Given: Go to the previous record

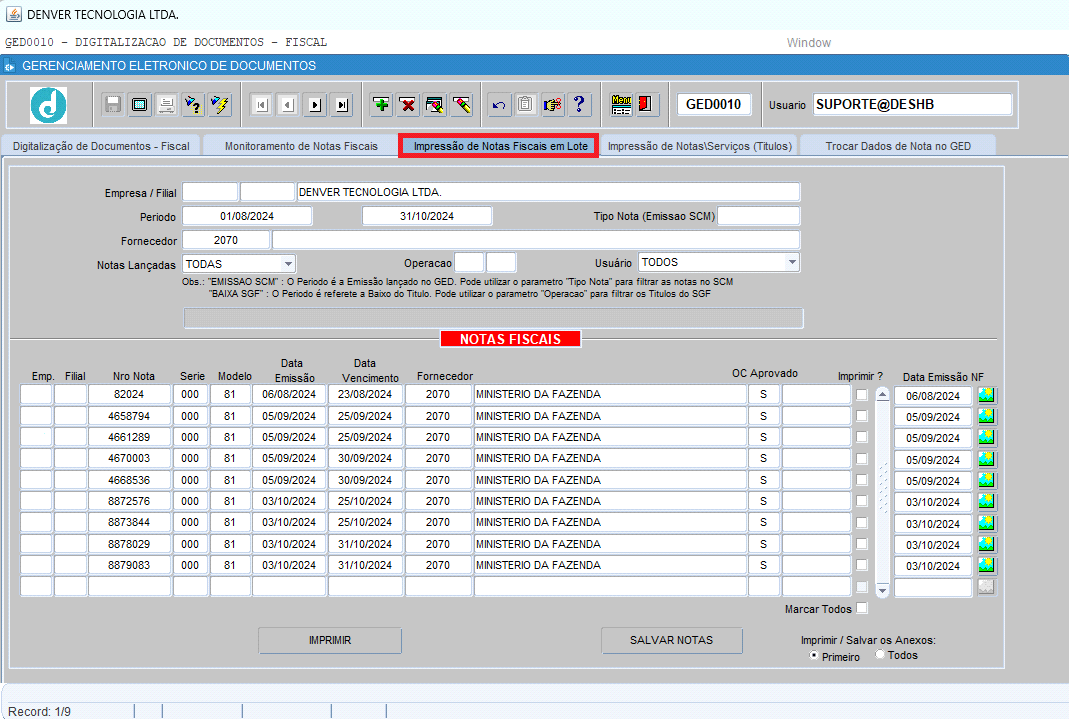Looking at the screenshot, I should (x=288, y=105).
